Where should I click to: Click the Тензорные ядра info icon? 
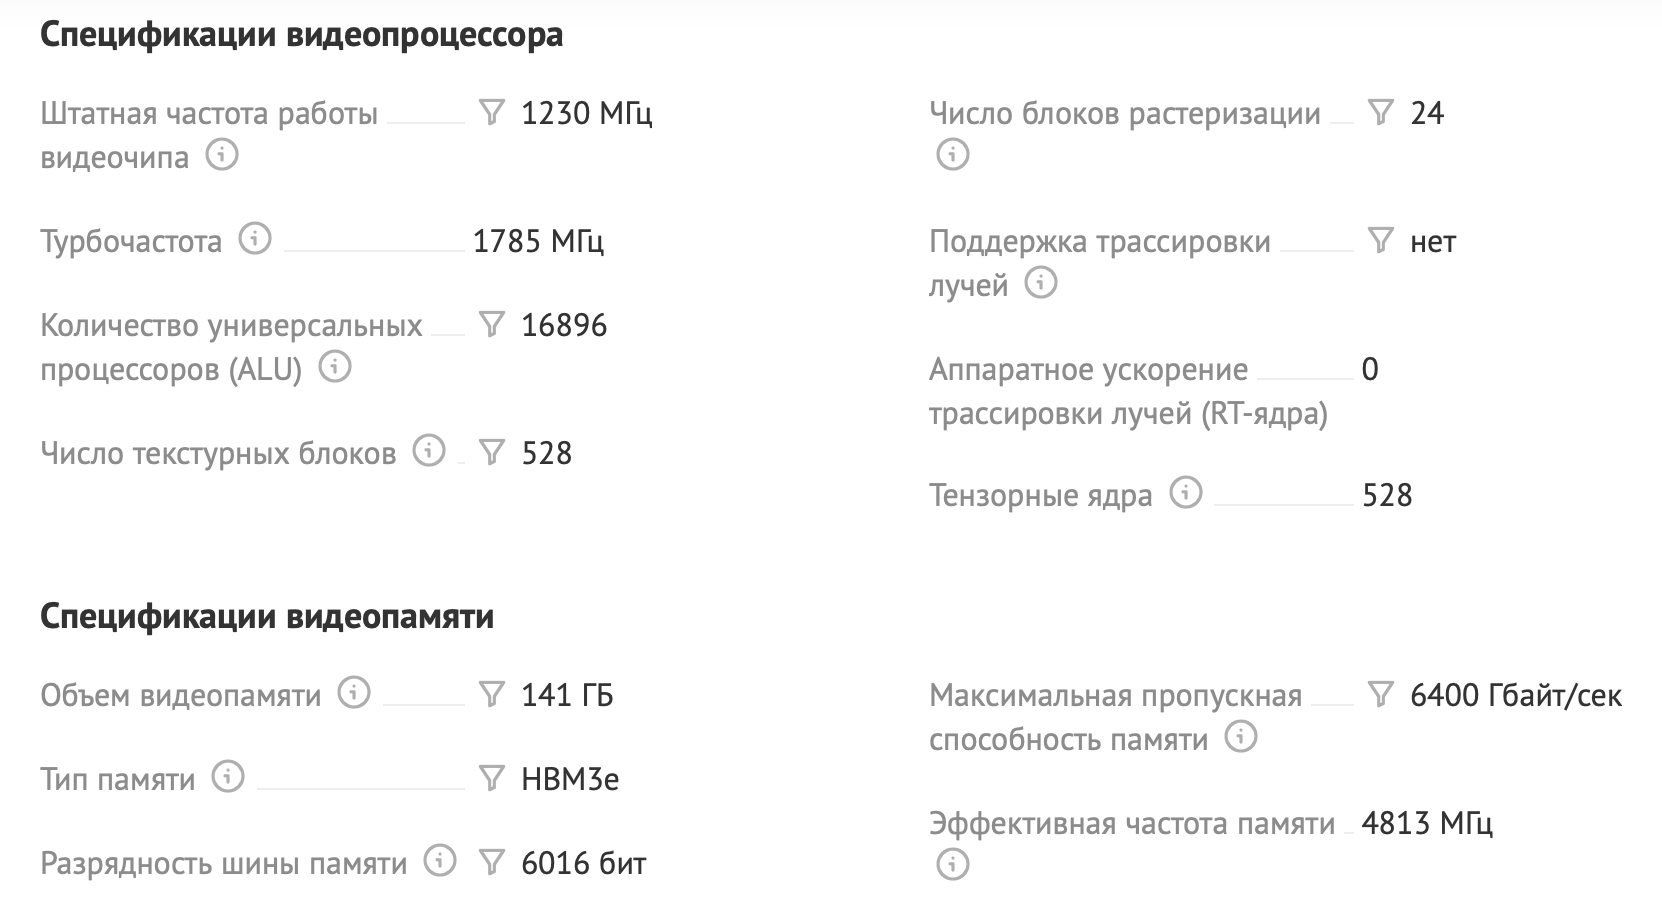point(1186,493)
